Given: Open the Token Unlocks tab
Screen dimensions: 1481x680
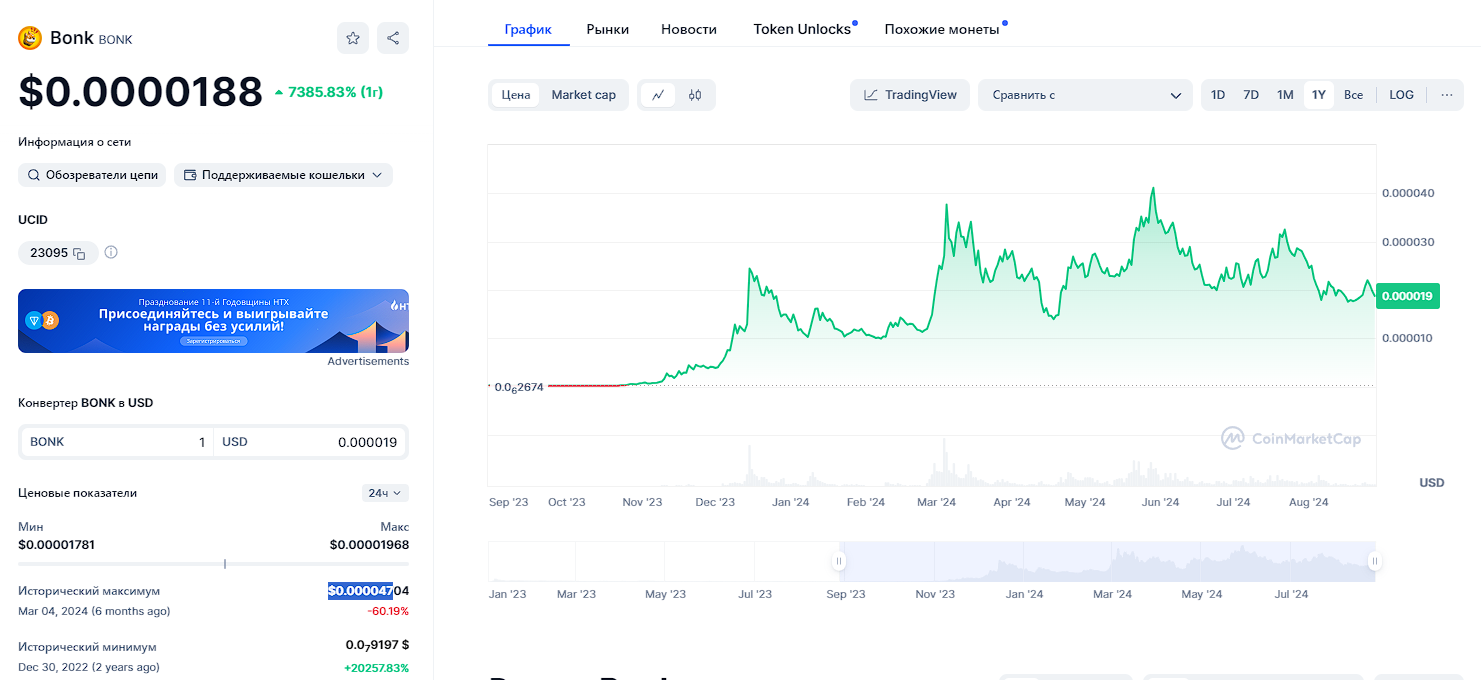Looking at the screenshot, I should pyautogui.click(x=802, y=29).
